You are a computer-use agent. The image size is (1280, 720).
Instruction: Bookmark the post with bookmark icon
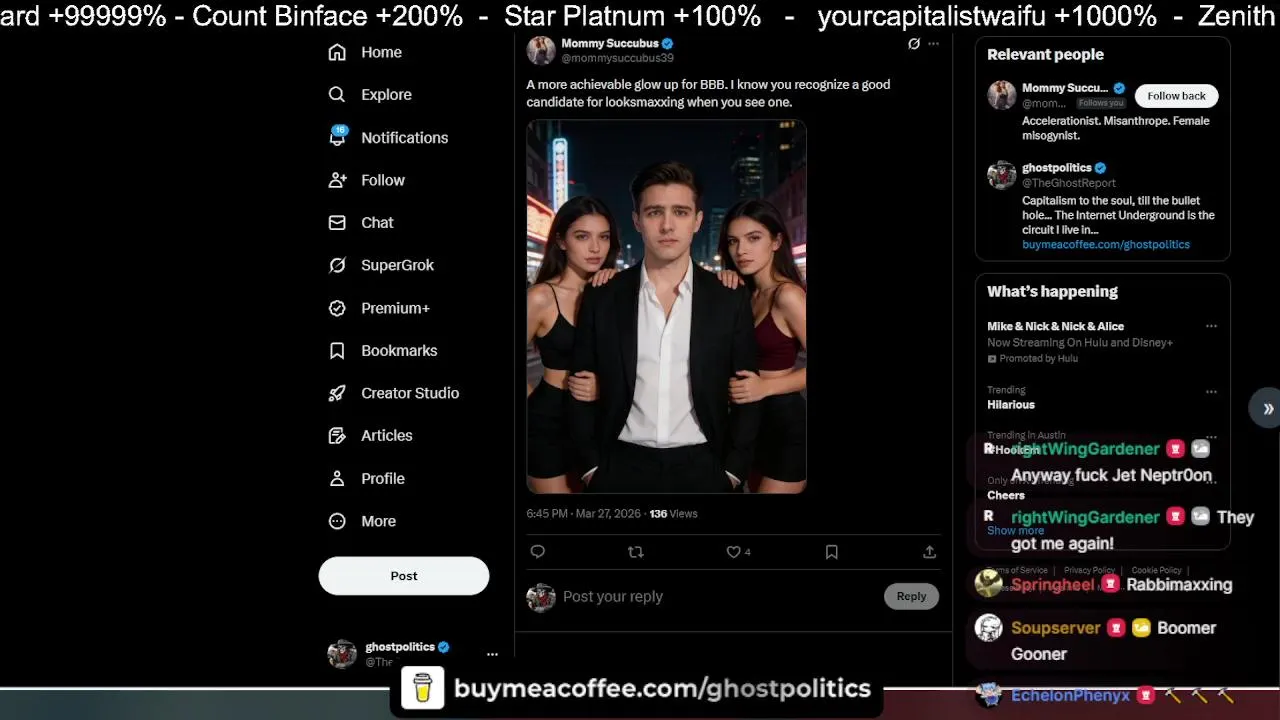click(x=831, y=552)
